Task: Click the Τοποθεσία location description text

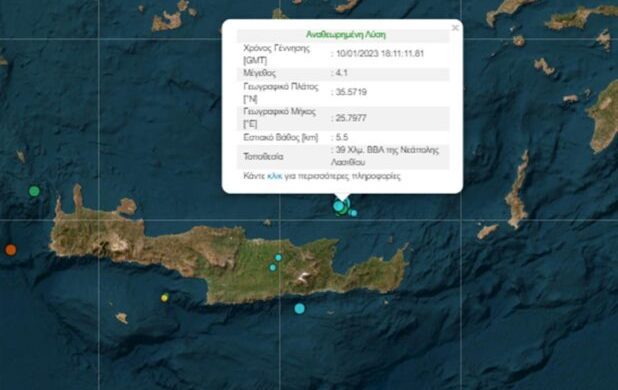Action: (385, 156)
